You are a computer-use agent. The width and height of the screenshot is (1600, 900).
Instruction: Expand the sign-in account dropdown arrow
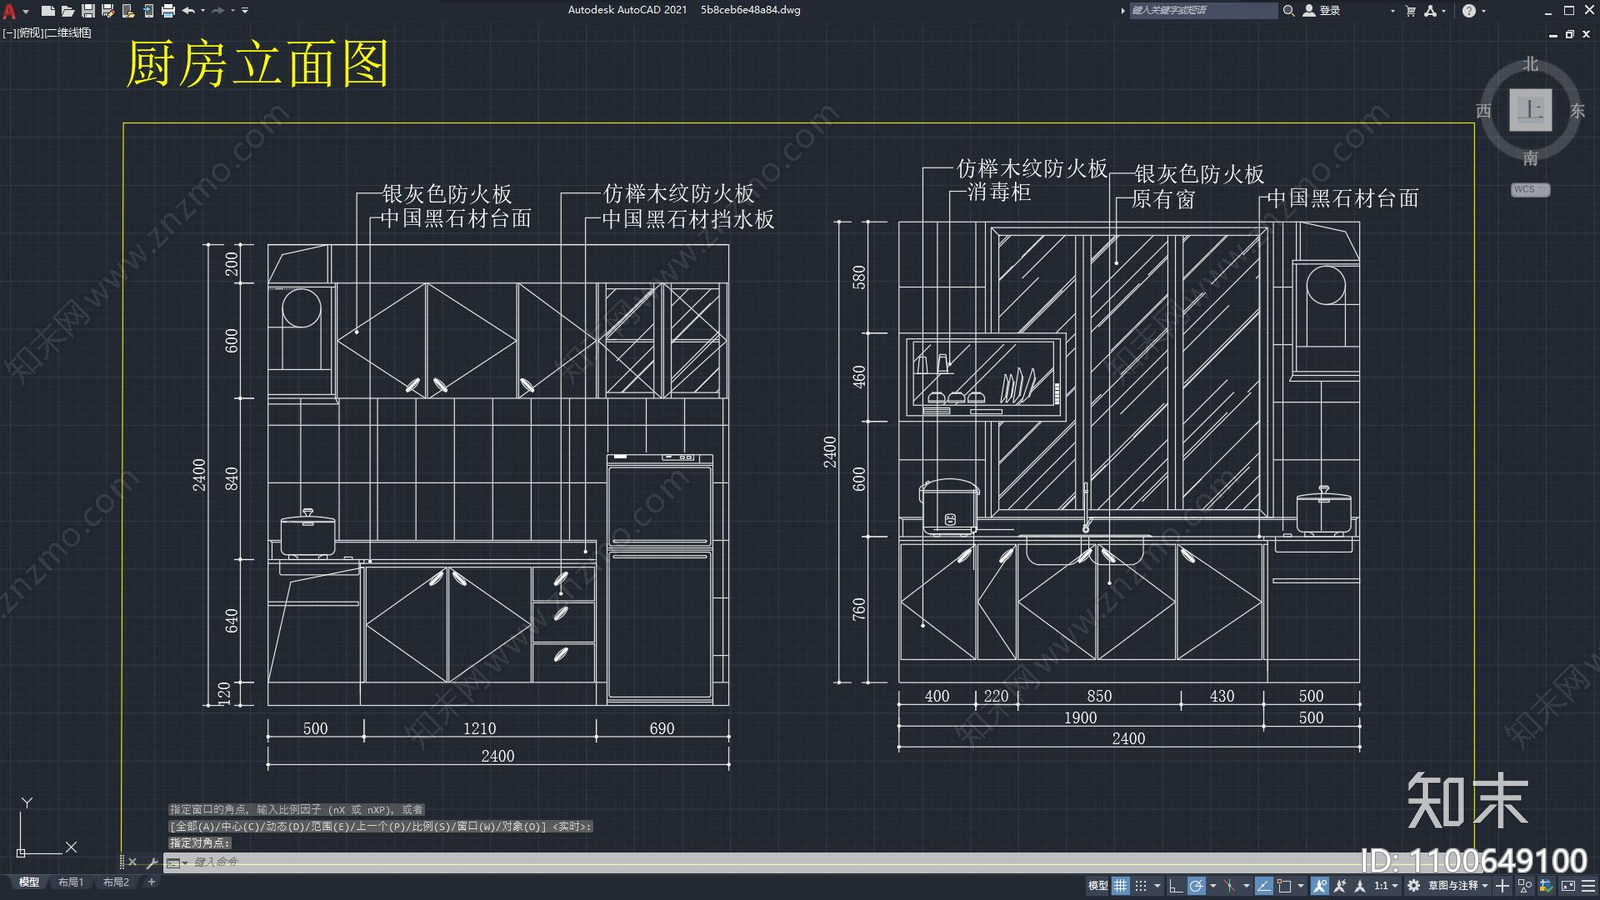(1392, 10)
